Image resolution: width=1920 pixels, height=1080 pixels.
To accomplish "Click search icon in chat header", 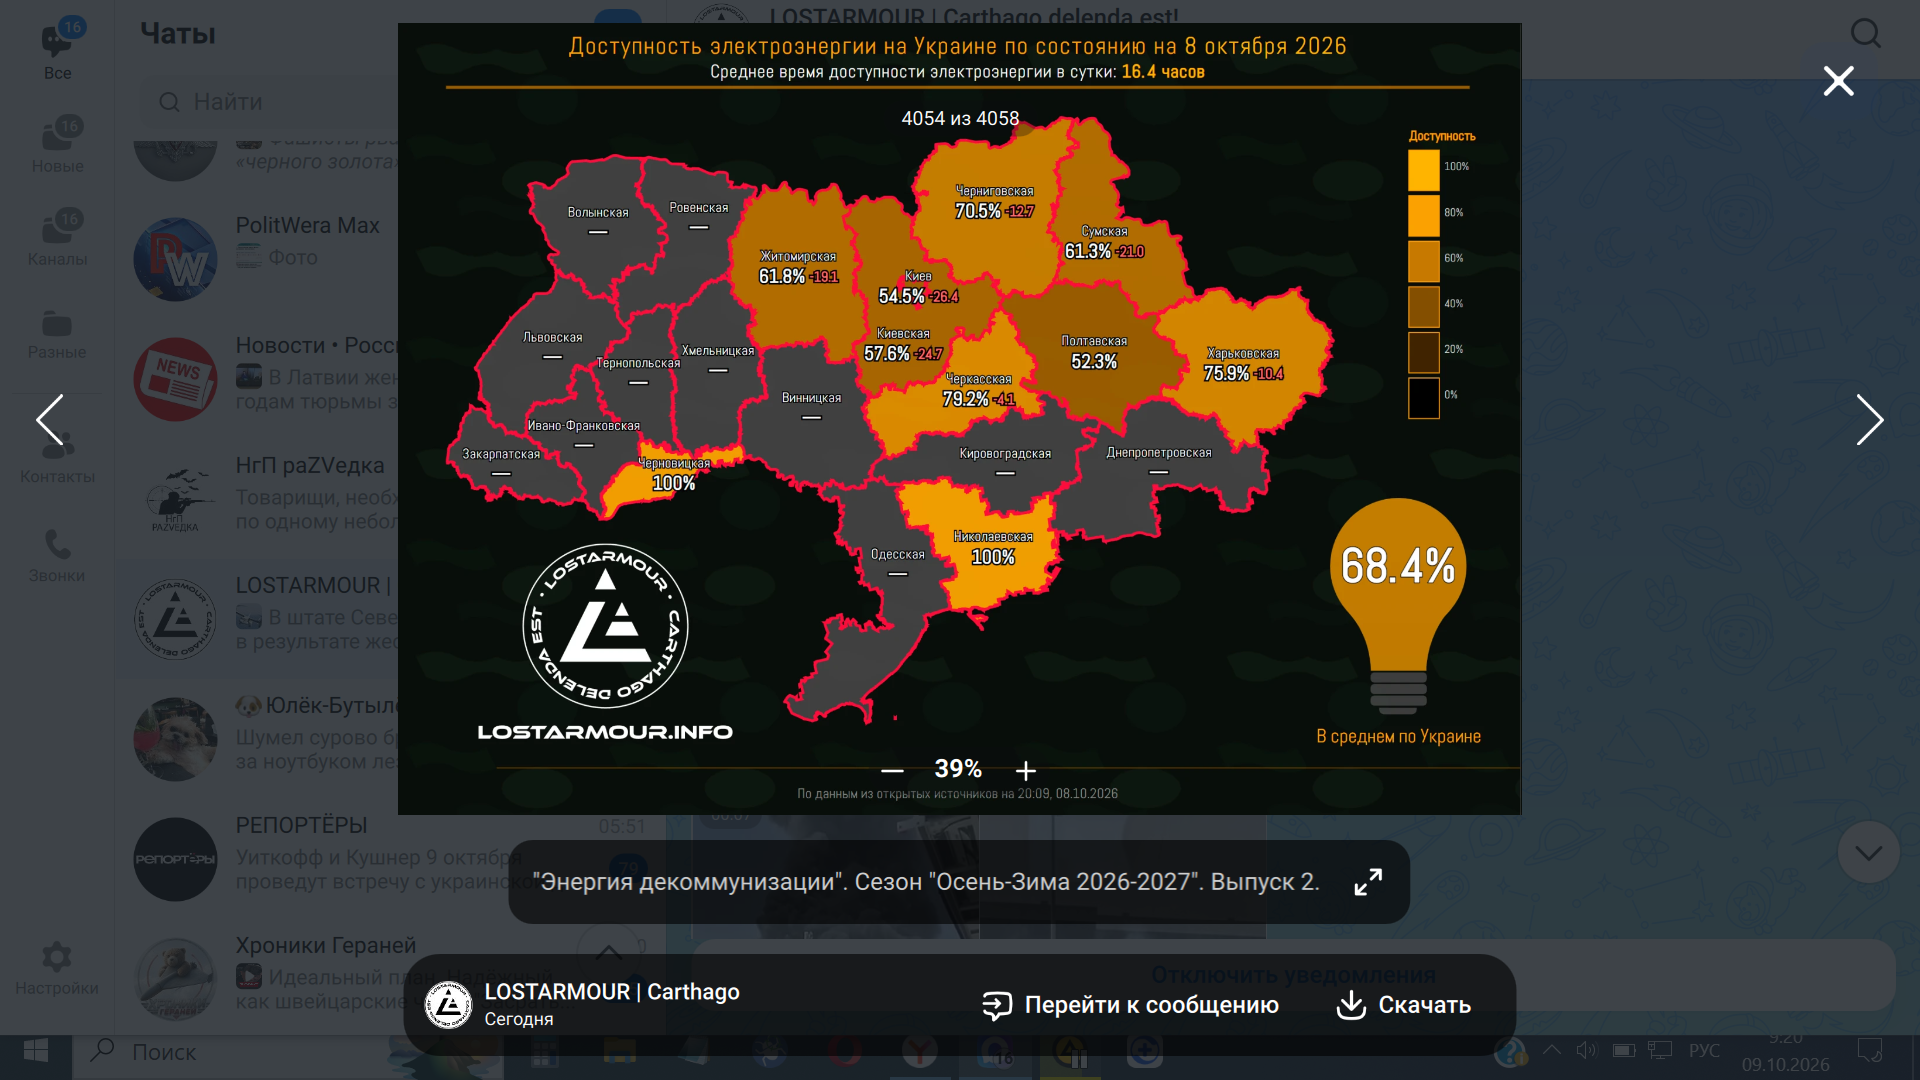I will click(x=1865, y=34).
